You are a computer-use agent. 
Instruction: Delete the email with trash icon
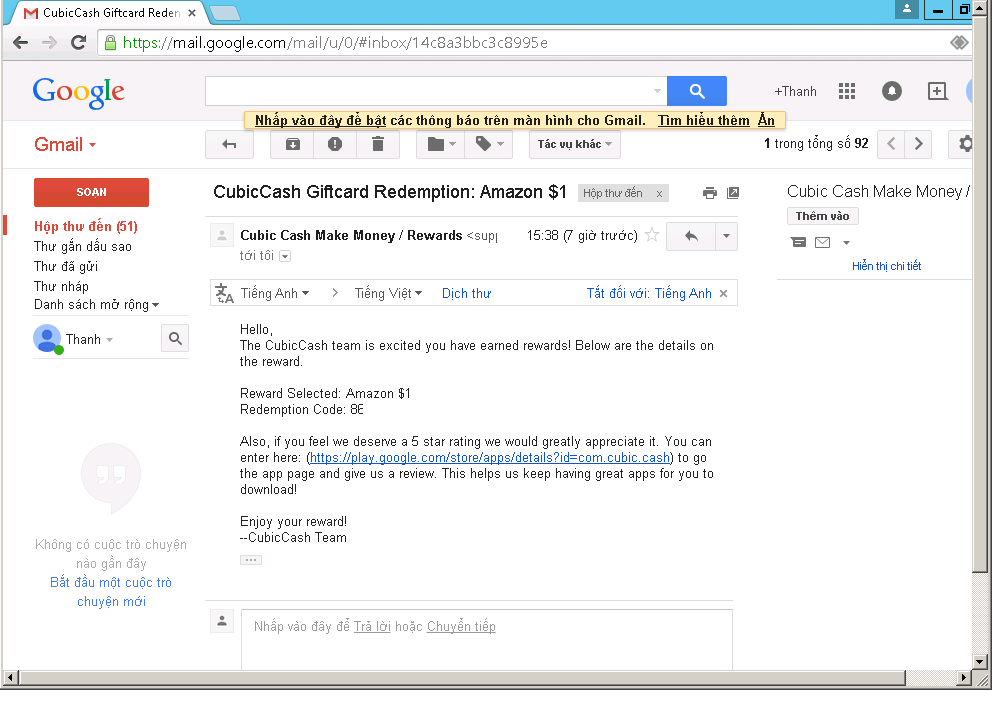[377, 144]
